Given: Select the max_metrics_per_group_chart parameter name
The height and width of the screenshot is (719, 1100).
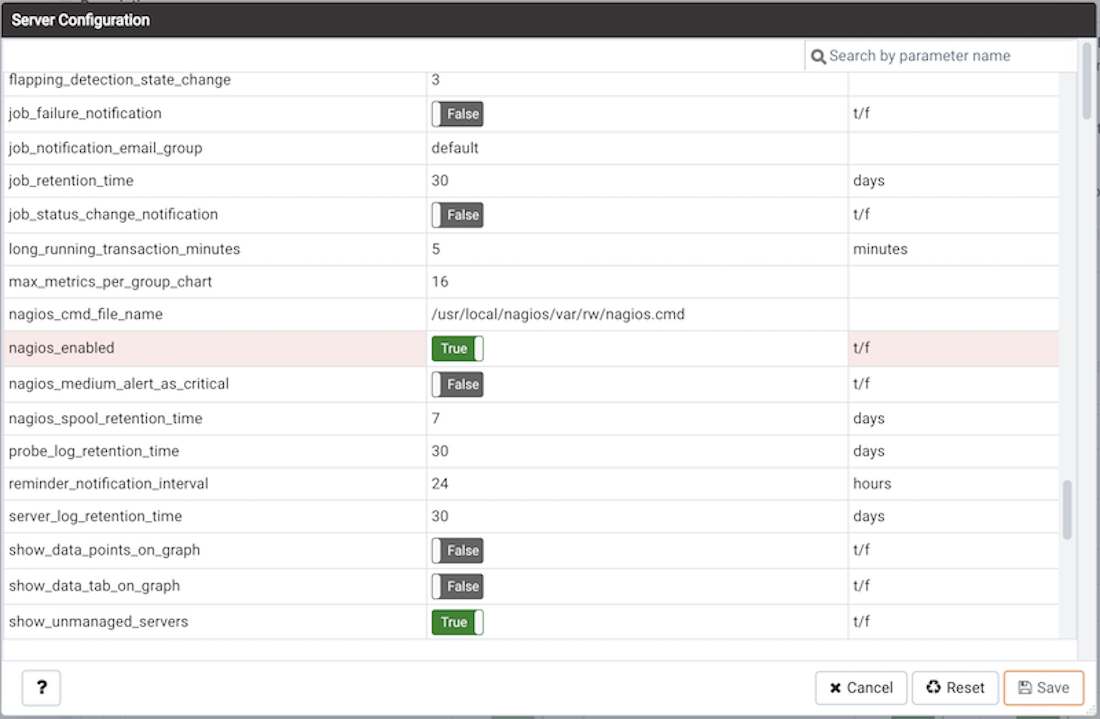Looking at the screenshot, I should [110, 282].
